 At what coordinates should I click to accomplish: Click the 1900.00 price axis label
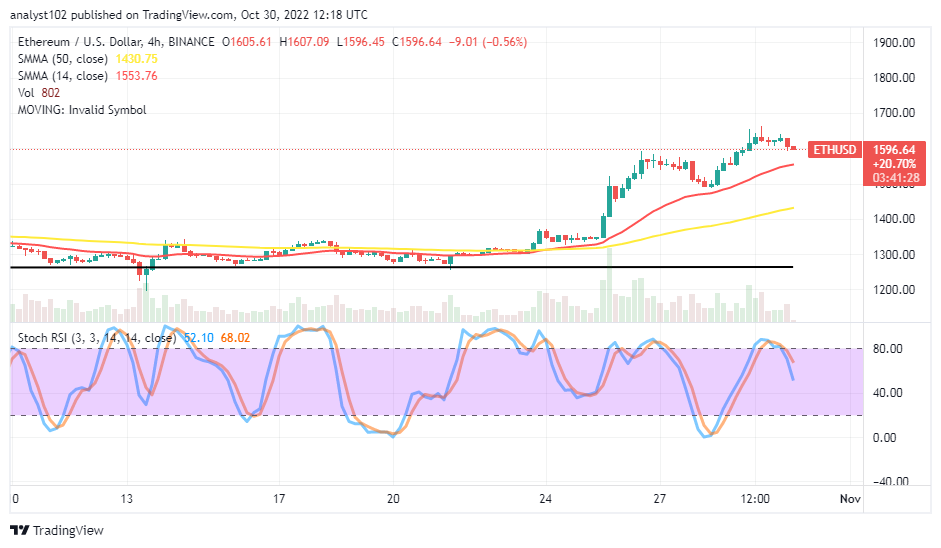click(x=894, y=43)
